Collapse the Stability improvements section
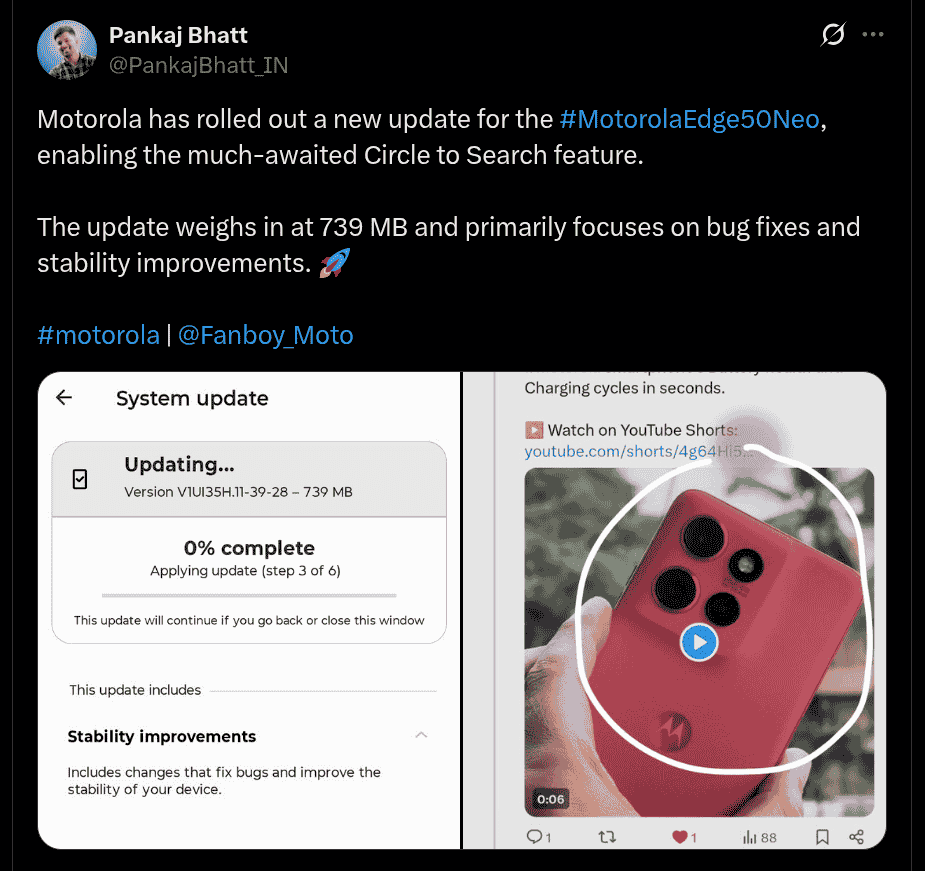Screen dimensions: 925x871 (x=421, y=735)
